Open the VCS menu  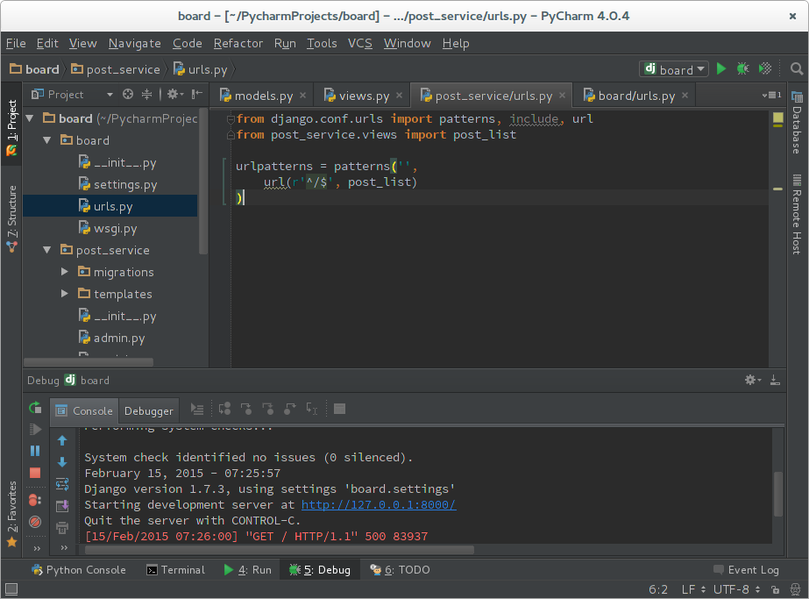pos(360,43)
